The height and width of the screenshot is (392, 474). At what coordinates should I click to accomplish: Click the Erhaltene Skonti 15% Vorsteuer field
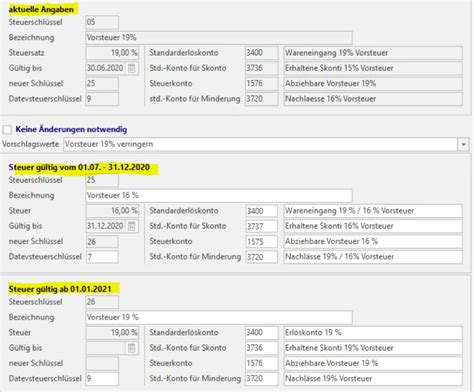coord(373,68)
